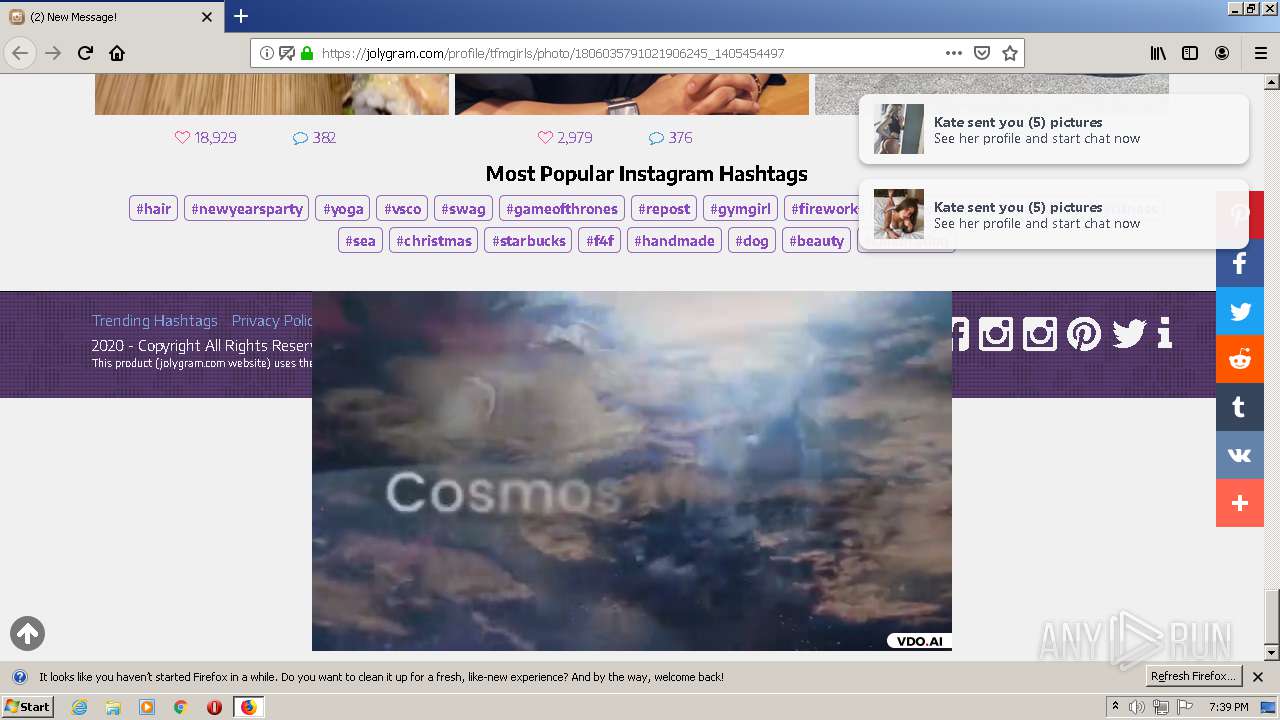Share page on Twitter sidebar button
The width and height of the screenshot is (1280, 720).
point(1240,311)
